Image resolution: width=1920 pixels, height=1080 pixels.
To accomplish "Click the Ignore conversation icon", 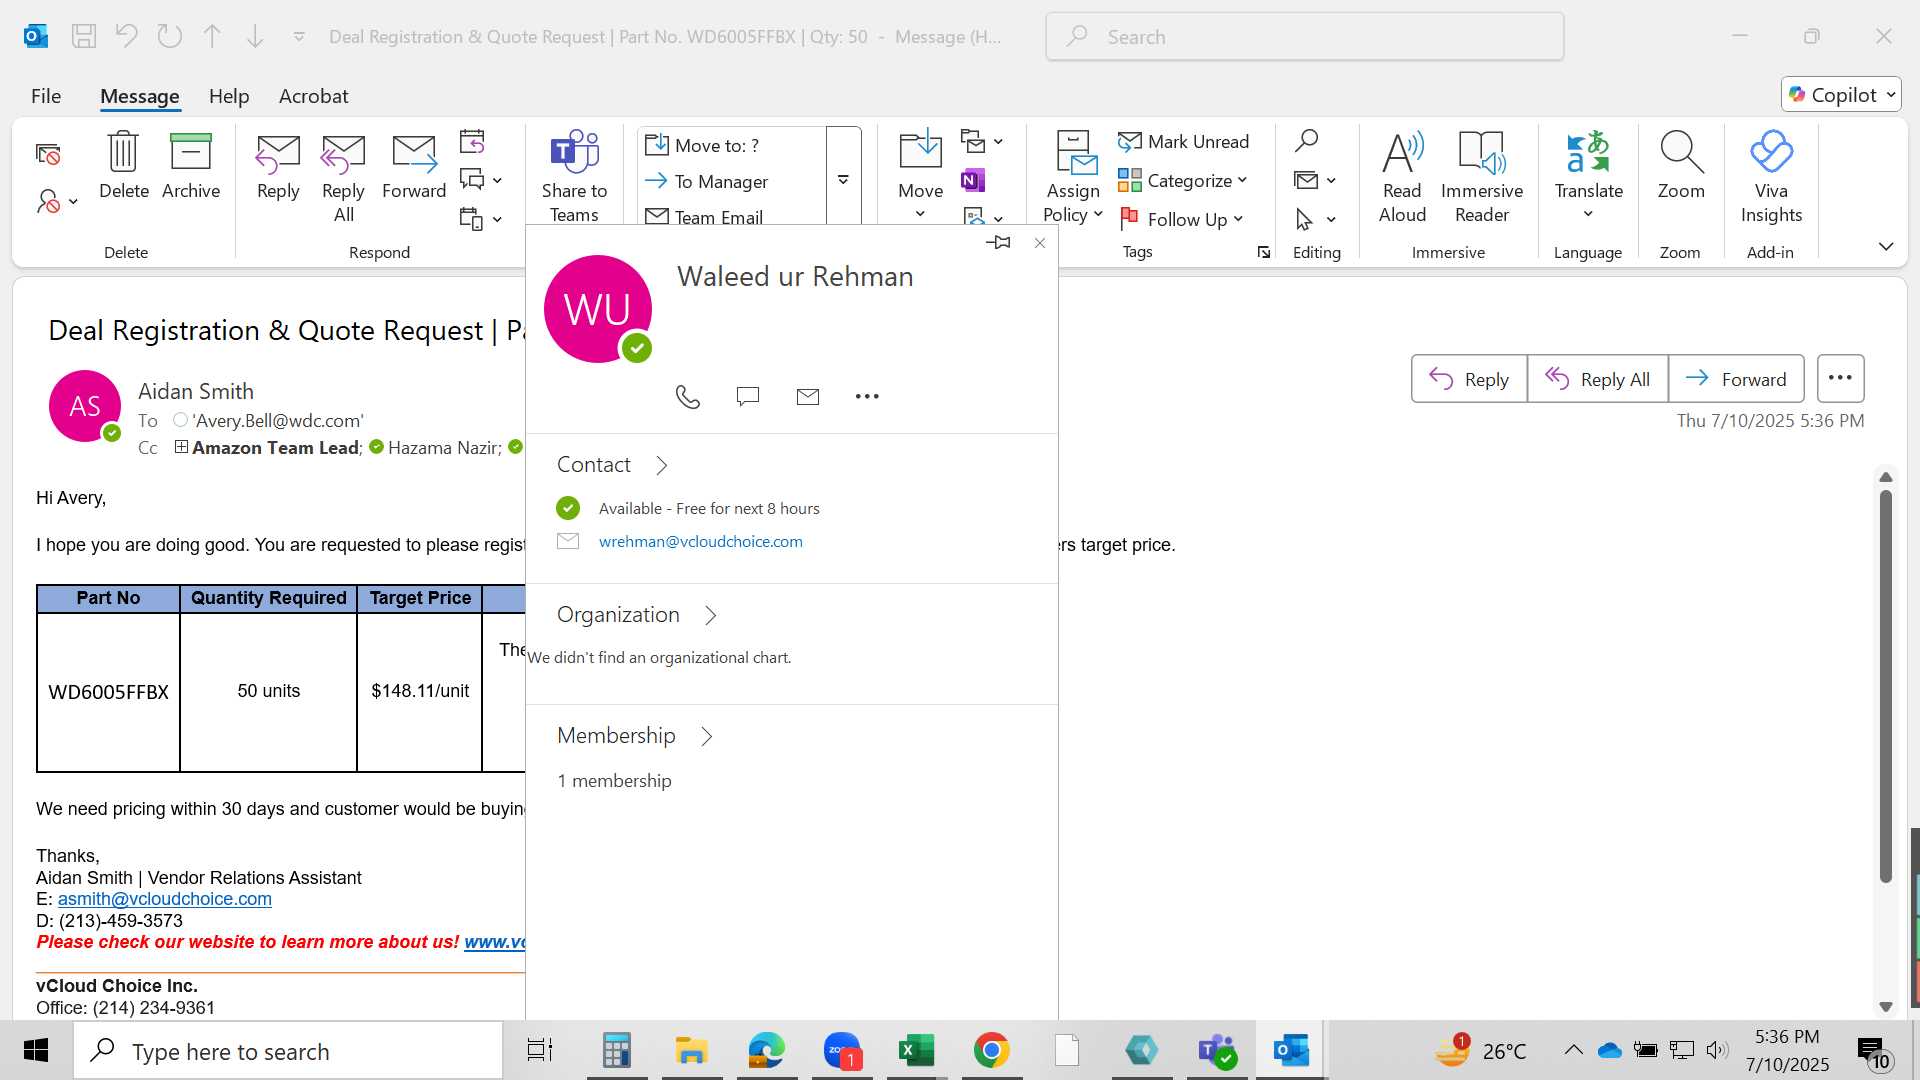I will pyautogui.click(x=48, y=154).
